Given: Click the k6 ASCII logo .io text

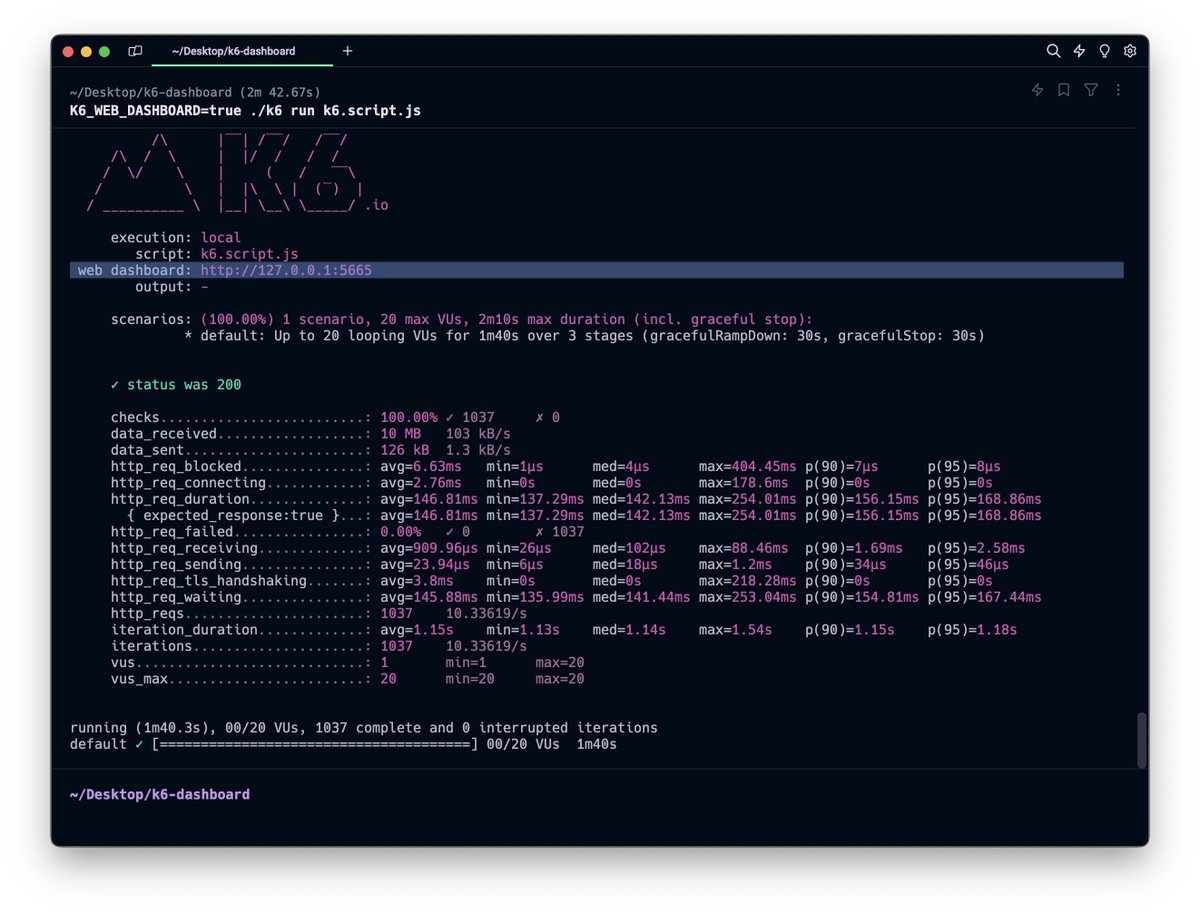Looking at the screenshot, I should pyautogui.click(x=376, y=206).
